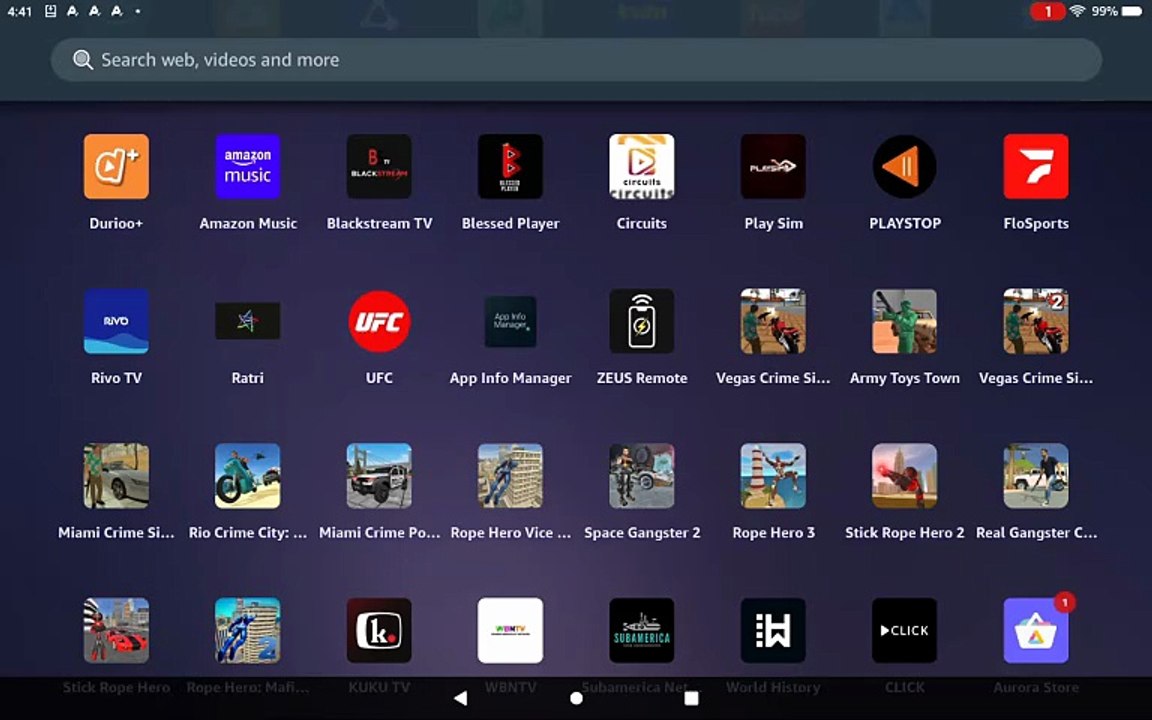Open recent apps with square button
1152x720 pixels.
click(691, 698)
